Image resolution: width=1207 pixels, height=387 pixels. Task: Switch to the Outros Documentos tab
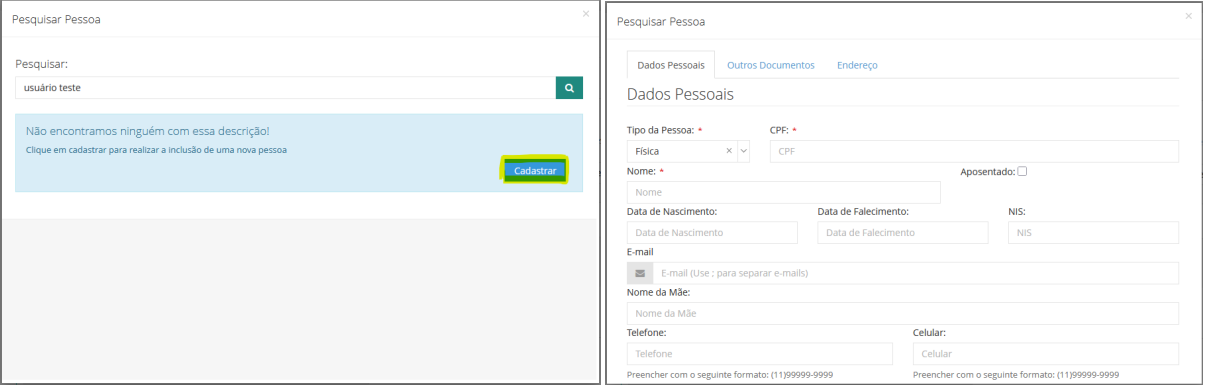tap(771, 65)
